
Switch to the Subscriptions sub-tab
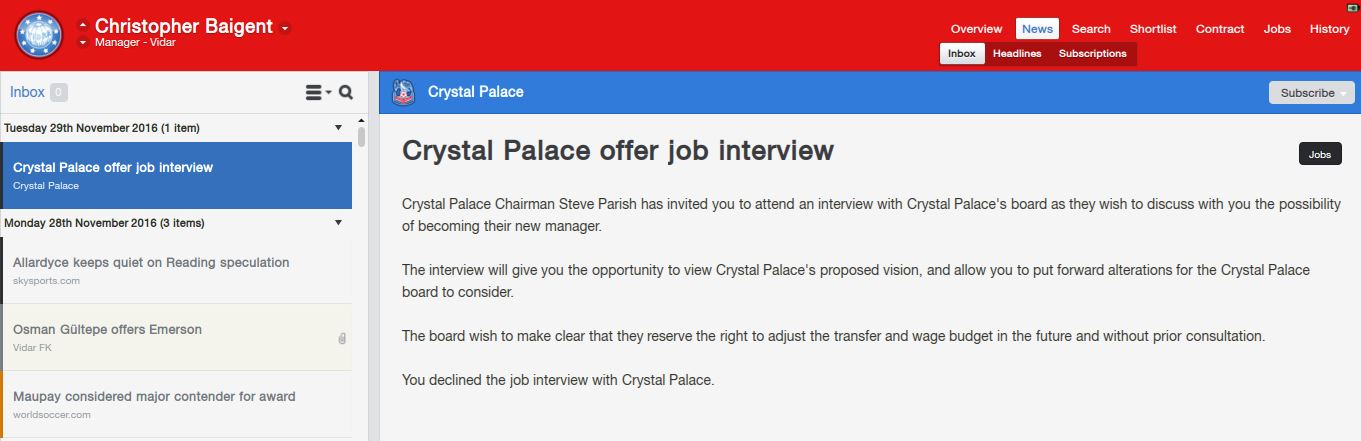pyautogui.click(x=1092, y=54)
